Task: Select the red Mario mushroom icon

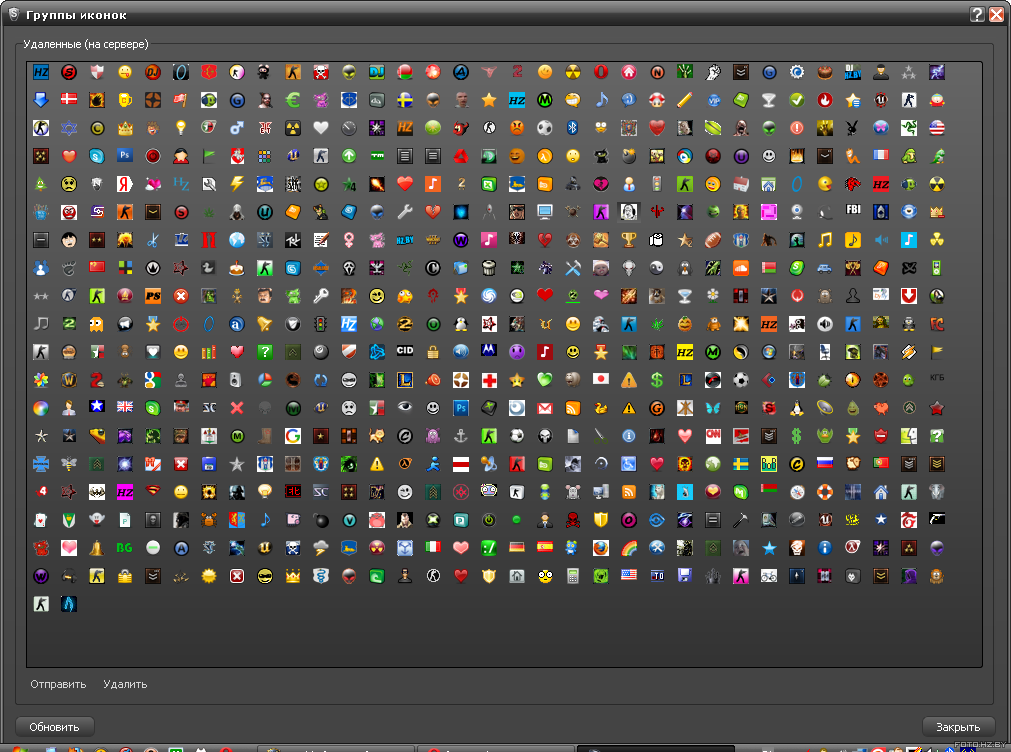Action: [656, 99]
